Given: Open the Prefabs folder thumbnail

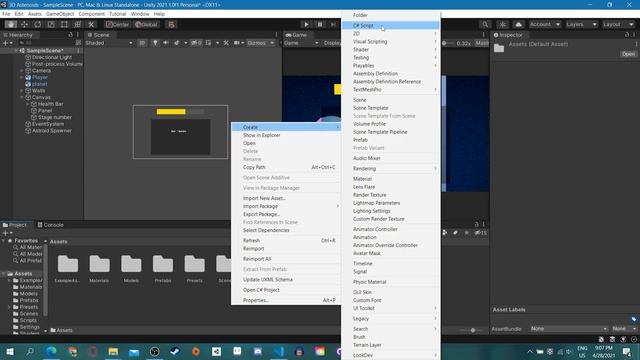Looking at the screenshot, I should point(163,268).
